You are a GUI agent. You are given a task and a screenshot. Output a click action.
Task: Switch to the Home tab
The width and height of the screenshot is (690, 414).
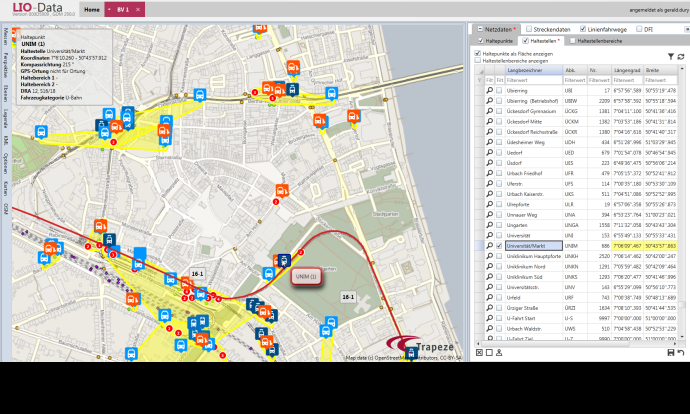(x=91, y=9)
